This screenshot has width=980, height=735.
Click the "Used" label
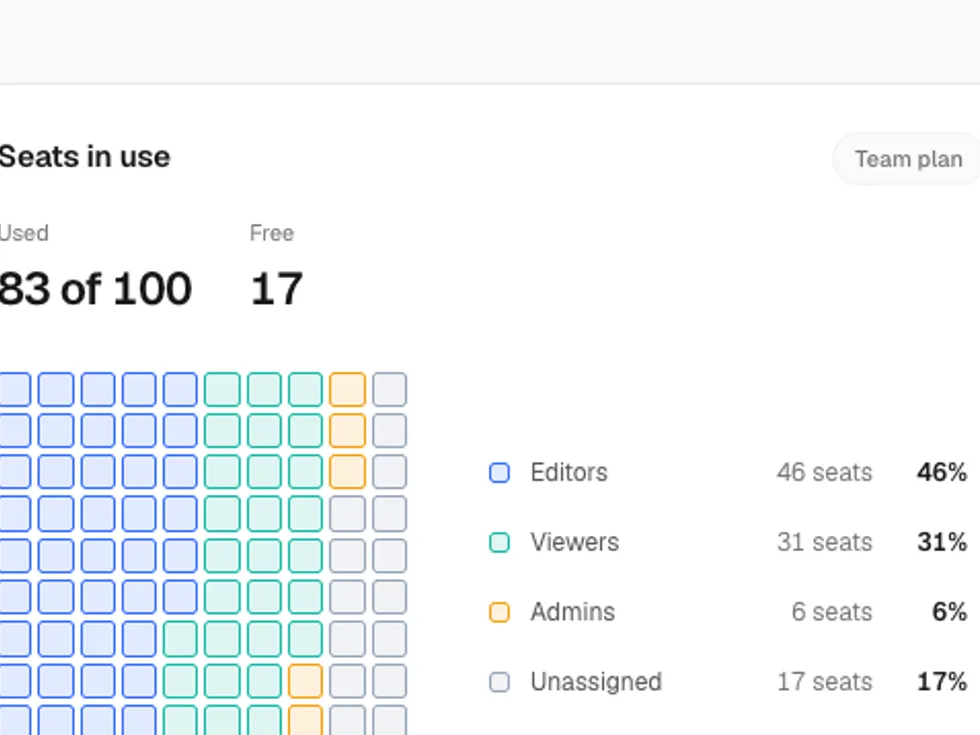[x=24, y=233]
